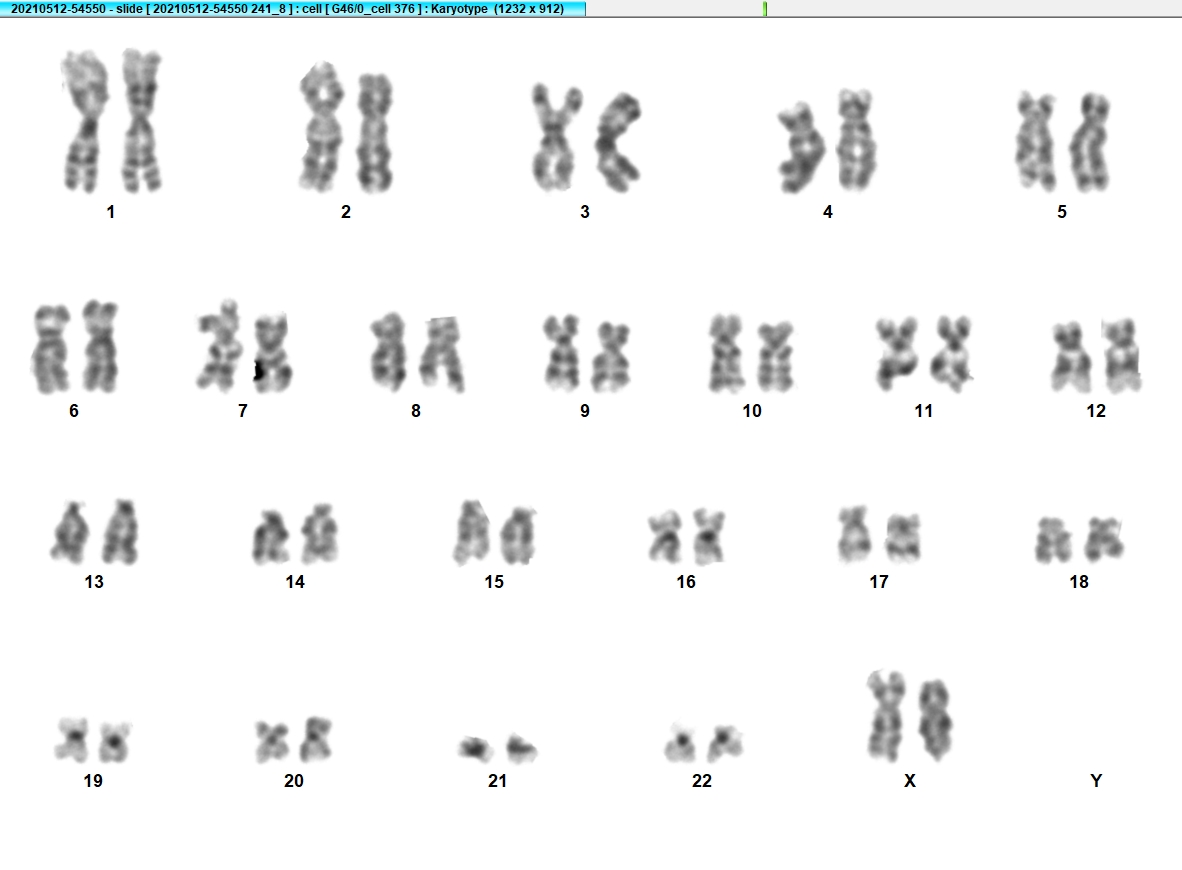The height and width of the screenshot is (870, 1182).
Task: Click the label '5' under its pair
Action: [1062, 212]
